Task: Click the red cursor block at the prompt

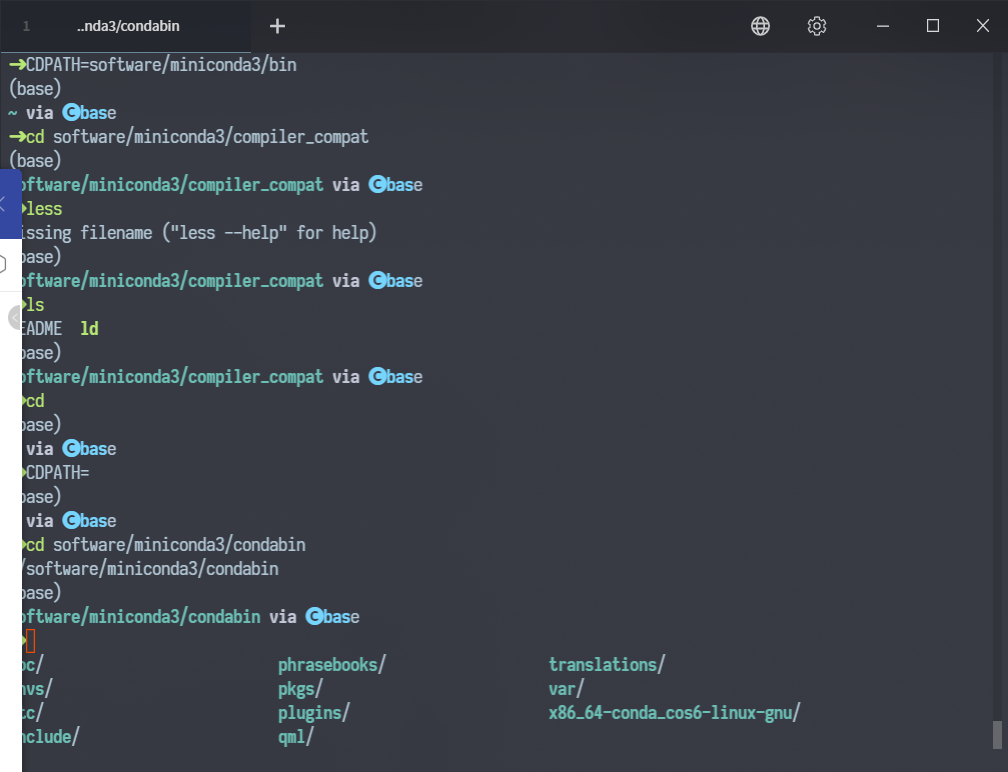Action: [x=29, y=641]
